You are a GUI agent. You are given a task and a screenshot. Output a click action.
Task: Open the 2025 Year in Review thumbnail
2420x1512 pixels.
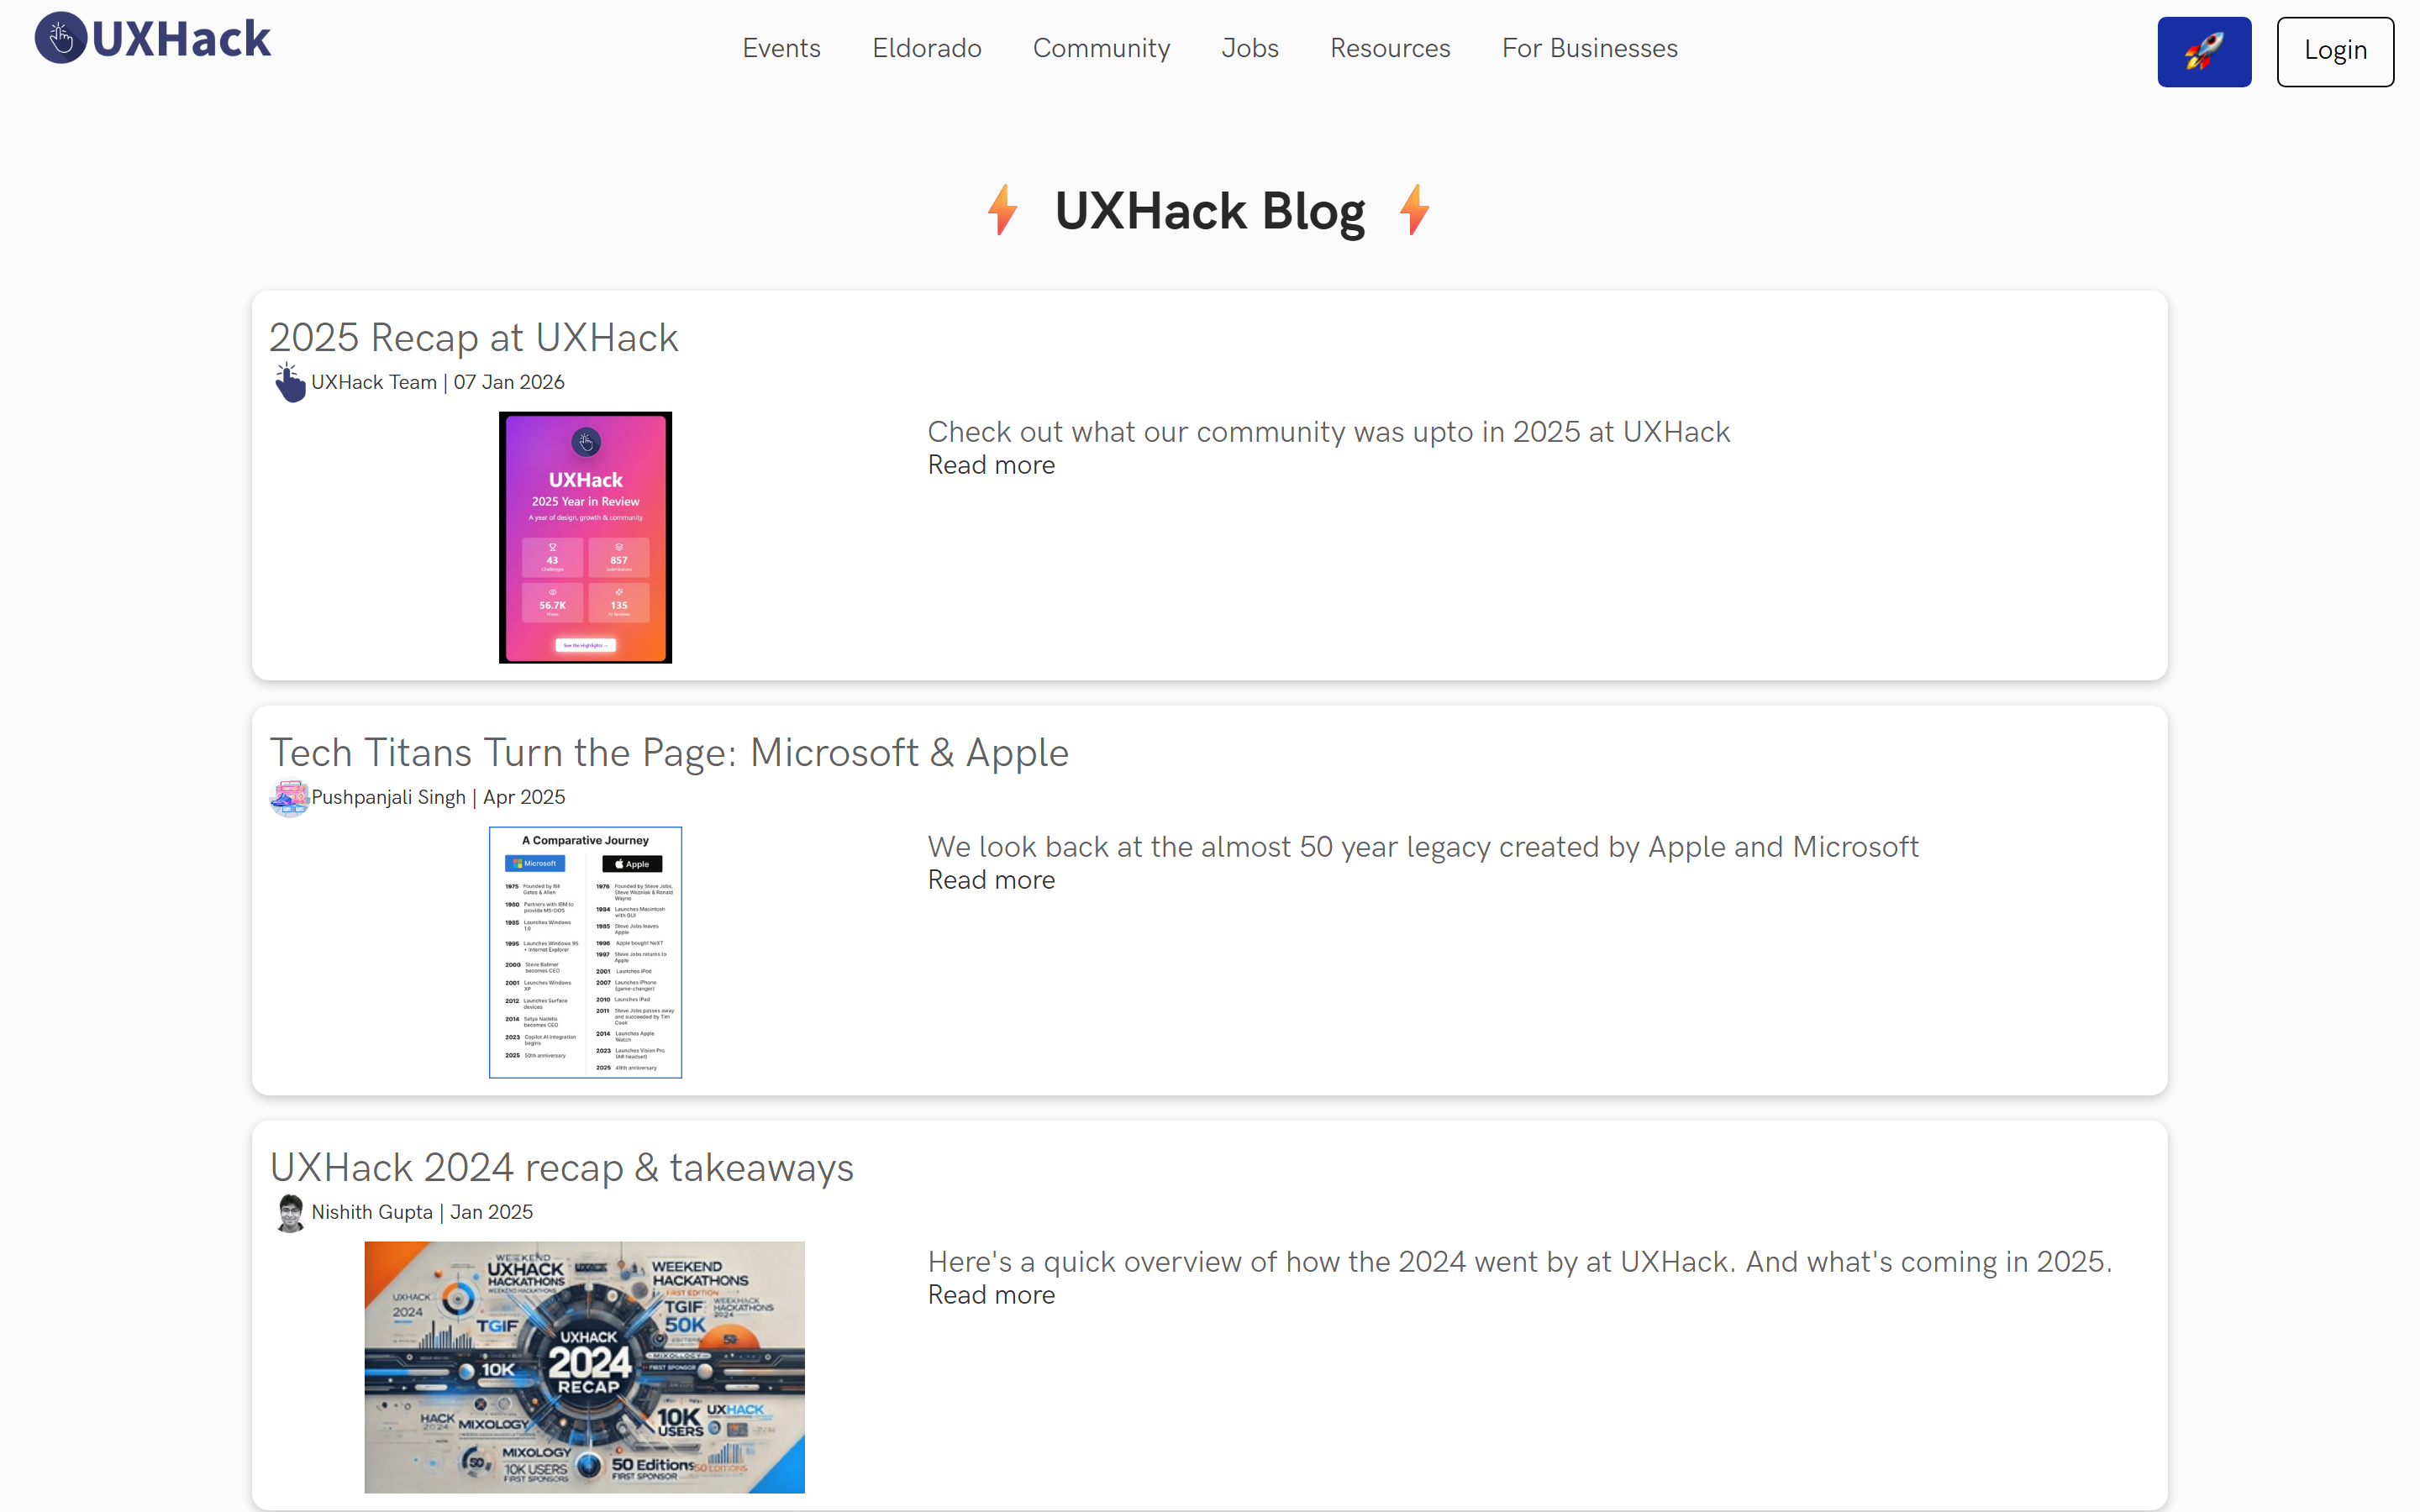click(x=585, y=537)
